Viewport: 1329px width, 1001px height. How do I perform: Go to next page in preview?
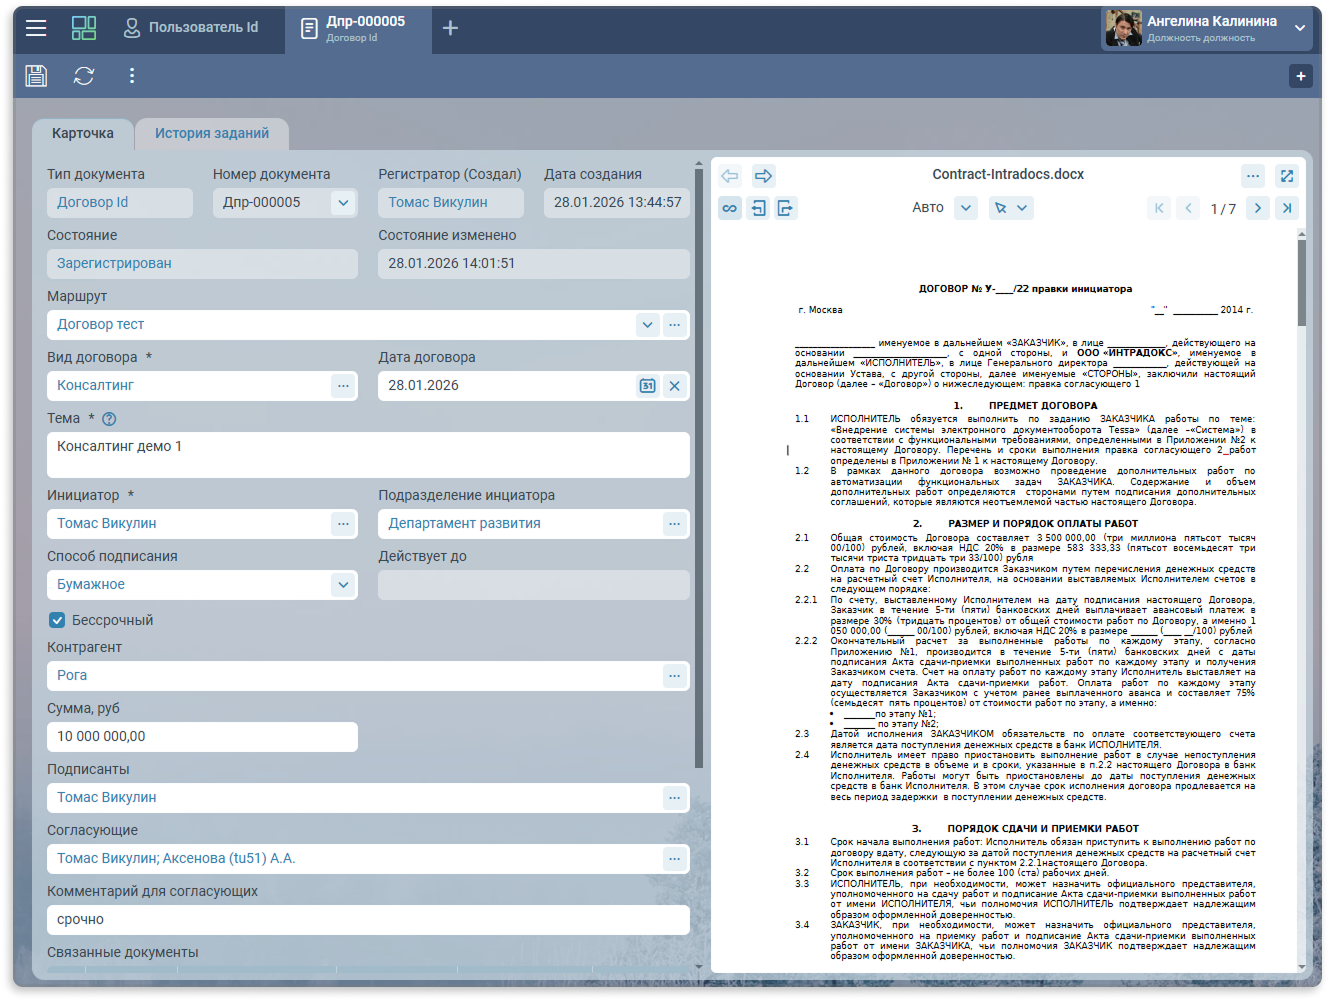1257,208
